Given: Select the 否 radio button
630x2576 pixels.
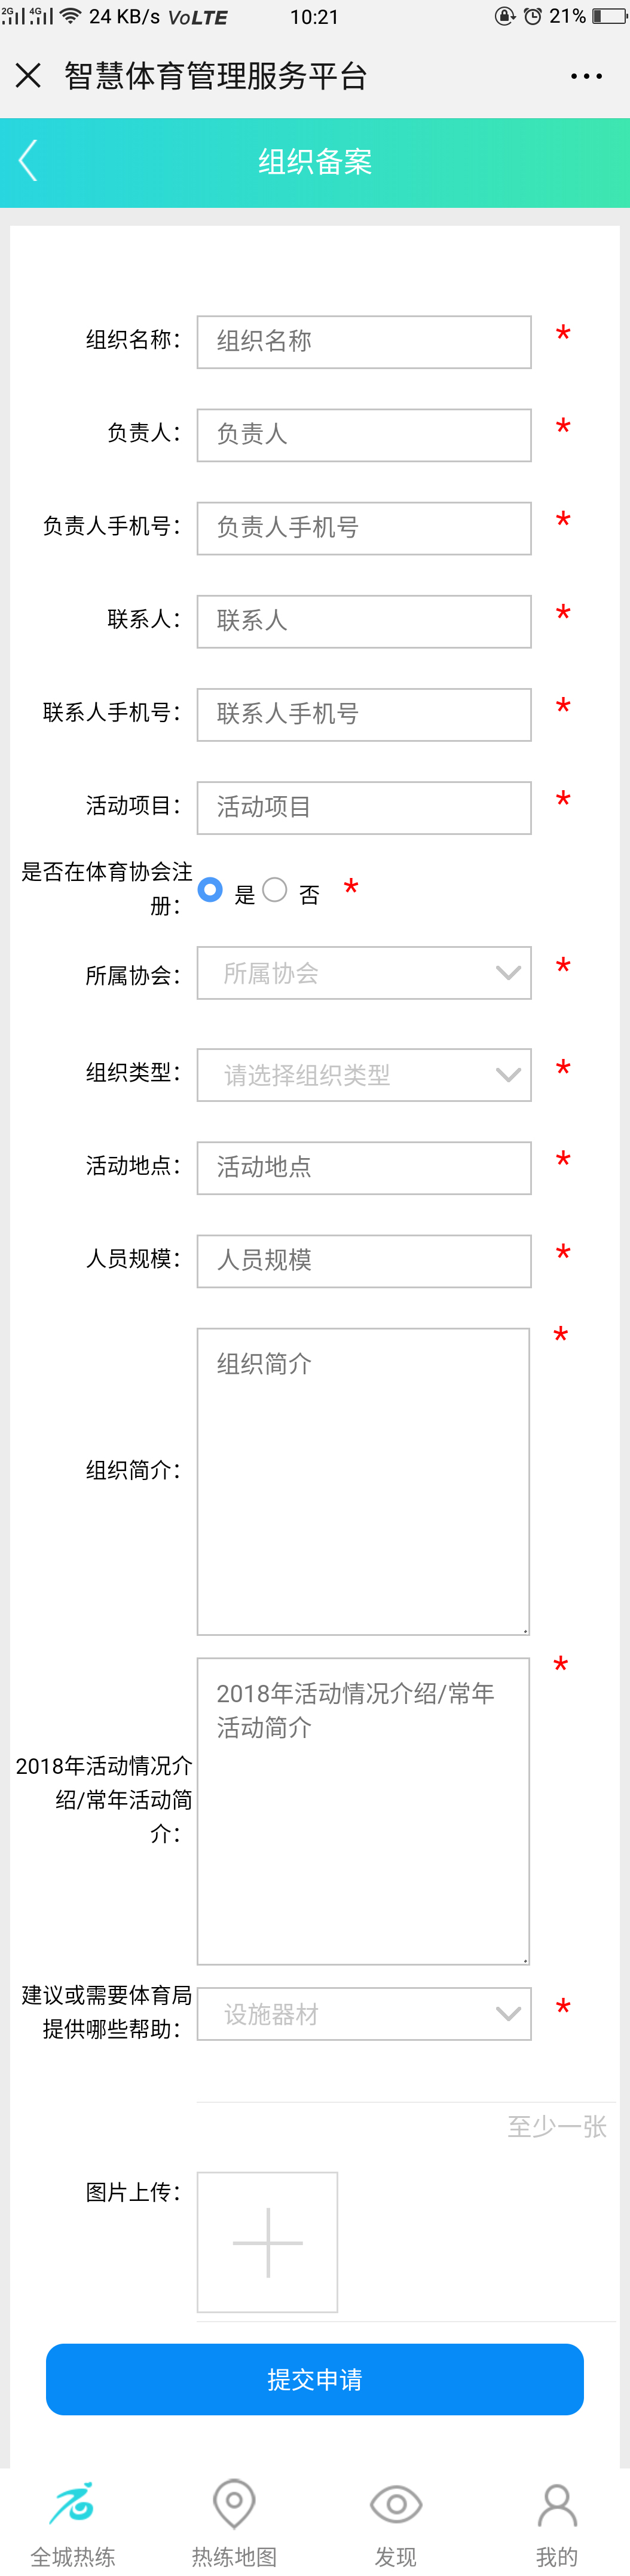Looking at the screenshot, I should click(x=275, y=889).
